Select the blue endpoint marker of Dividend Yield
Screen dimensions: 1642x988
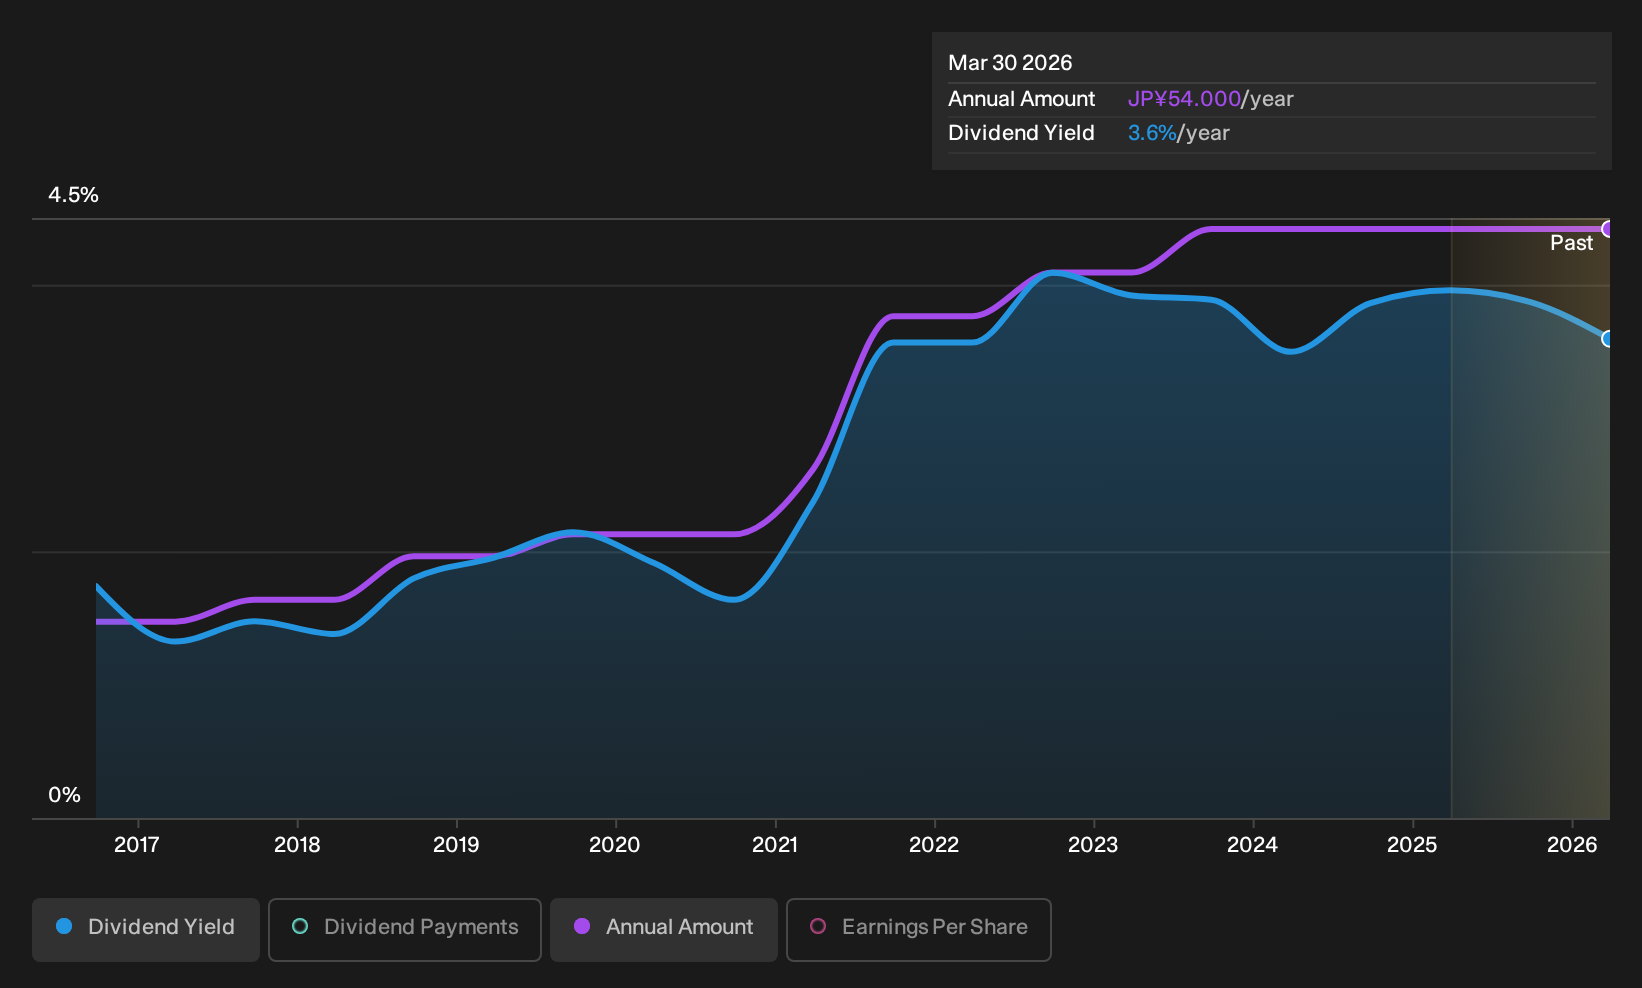pos(1608,339)
